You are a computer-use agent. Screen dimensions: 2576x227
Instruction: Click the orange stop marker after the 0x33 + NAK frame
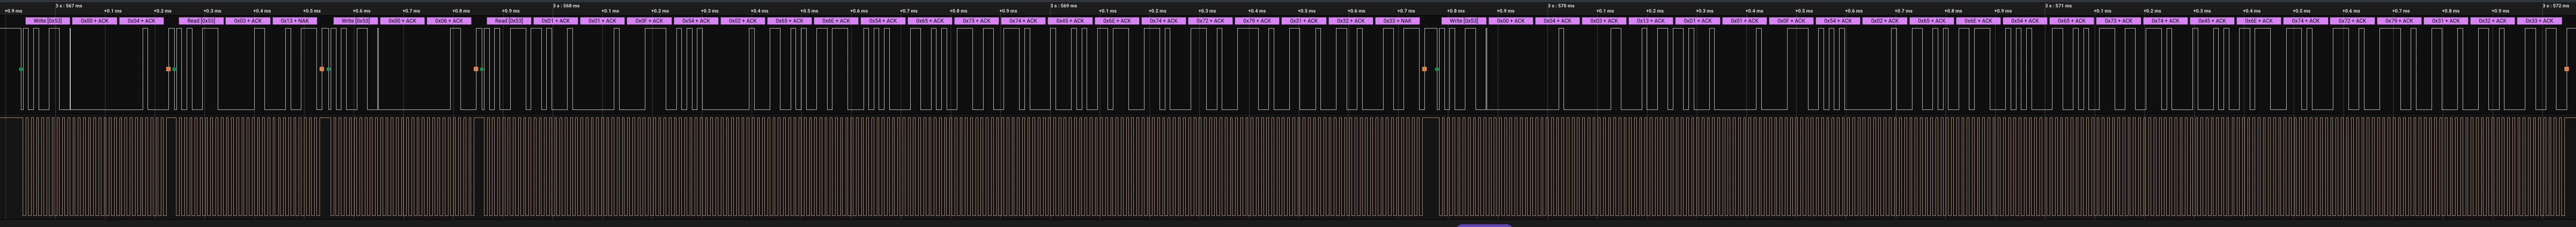coord(1424,69)
